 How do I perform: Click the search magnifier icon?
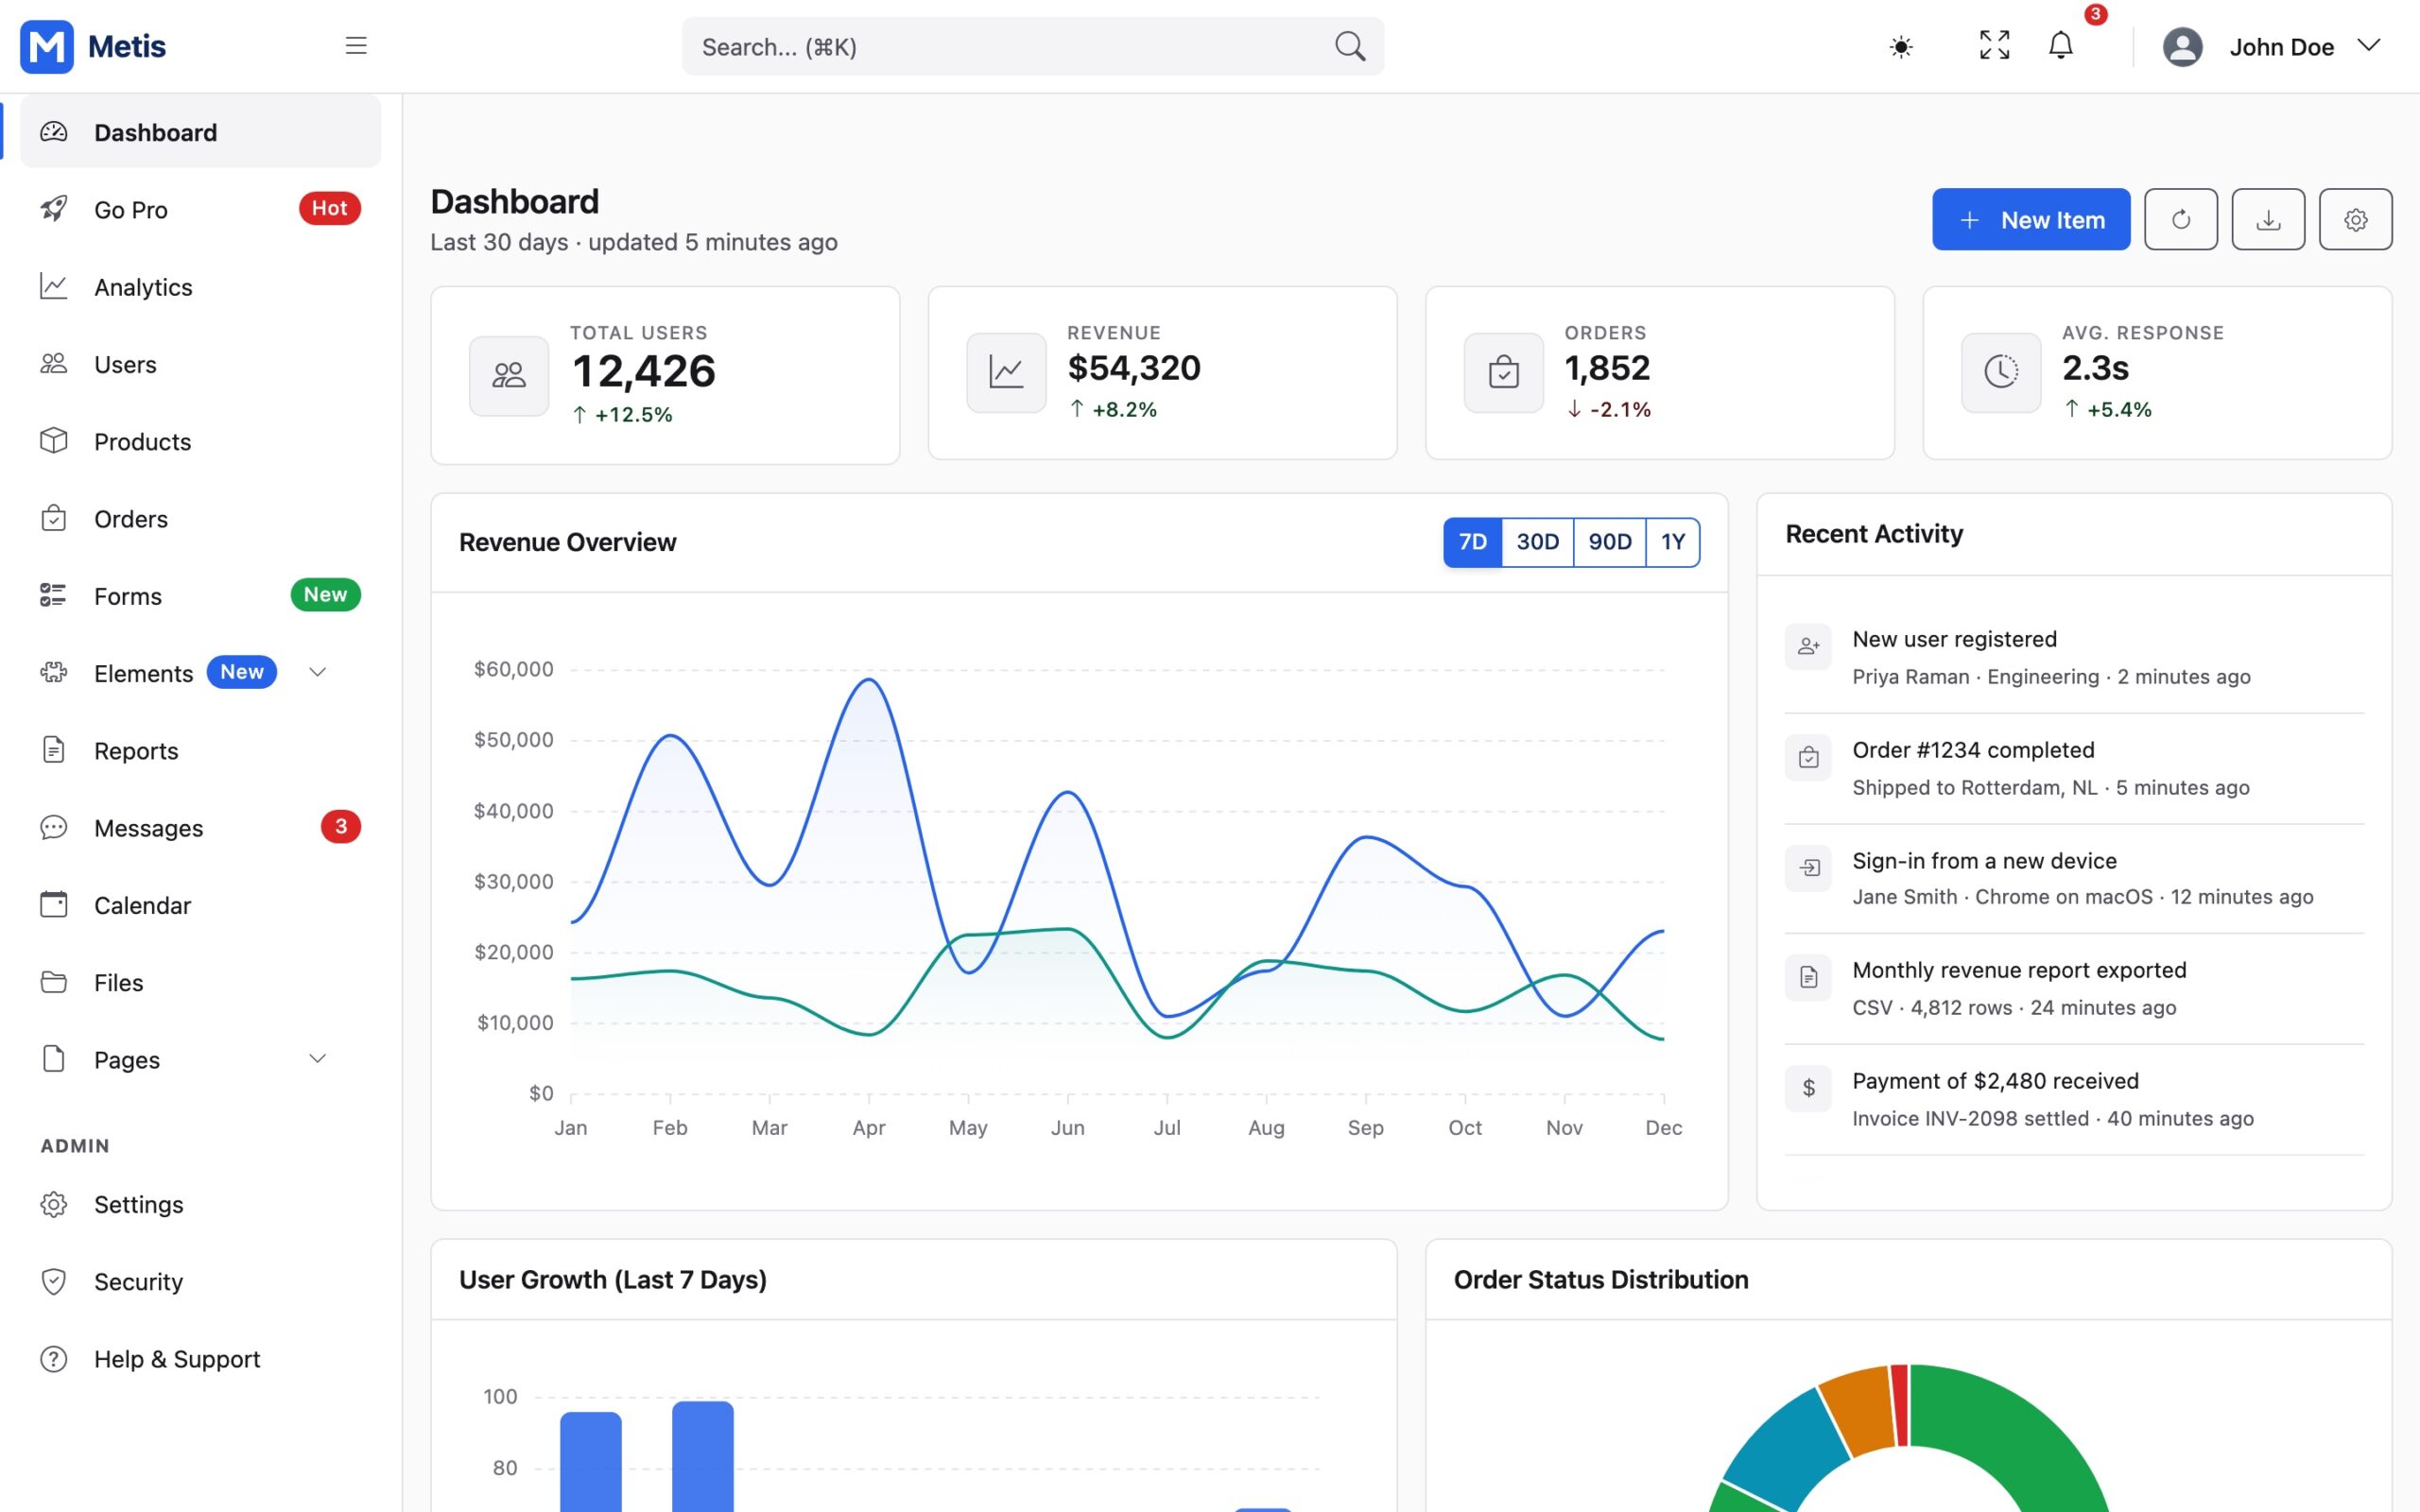[x=1350, y=46]
